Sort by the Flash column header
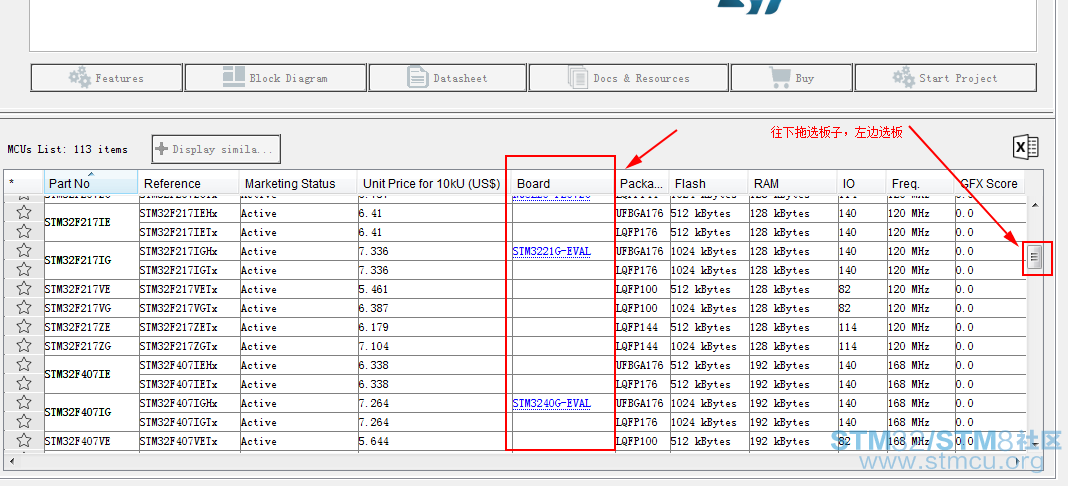The image size is (1068, 486). (x=708, y=183)
